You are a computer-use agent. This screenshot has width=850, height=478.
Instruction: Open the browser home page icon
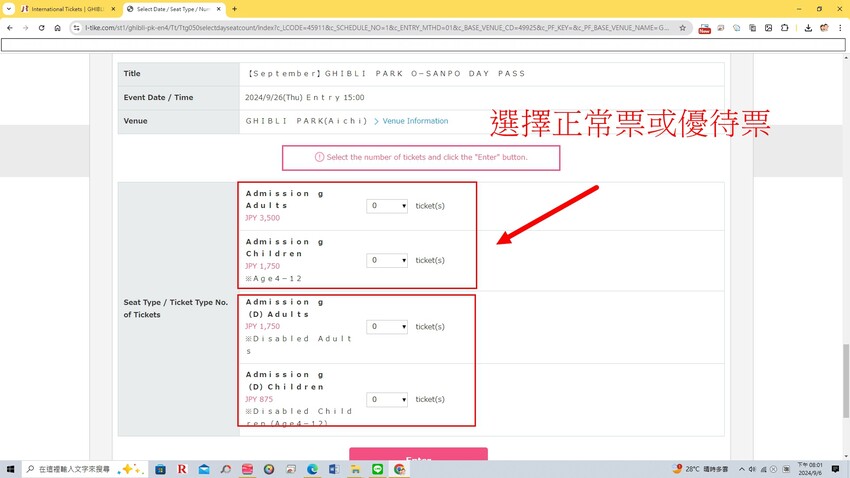(x=57, y=28)
